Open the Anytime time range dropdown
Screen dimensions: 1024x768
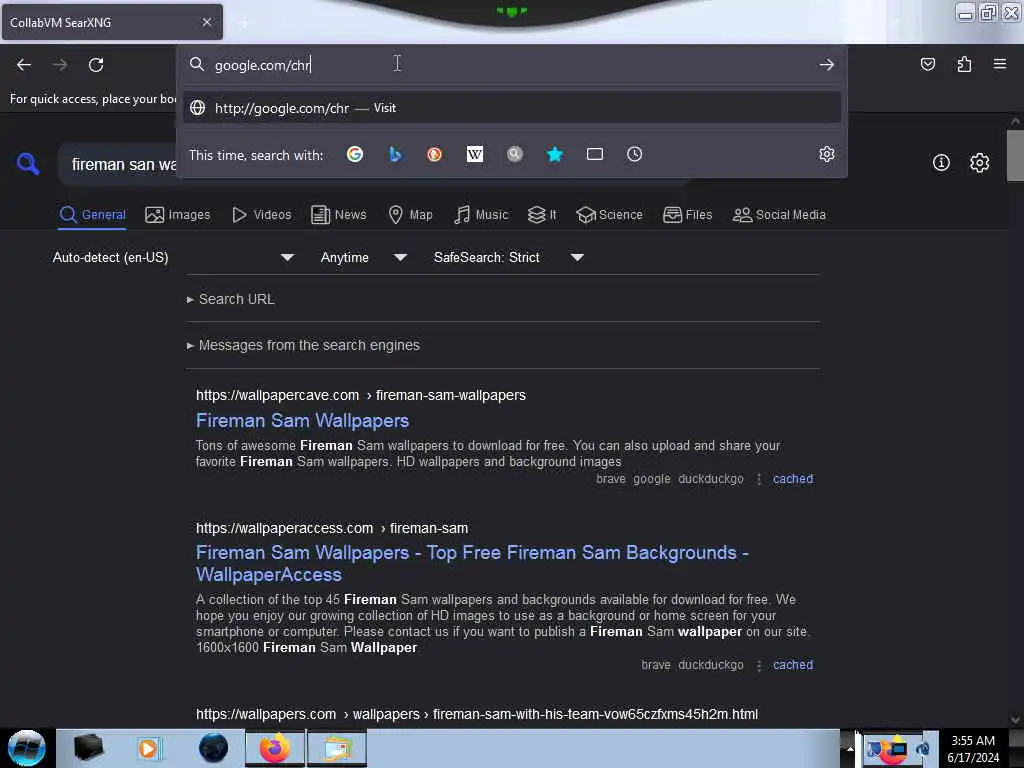[x=363, y=257]
